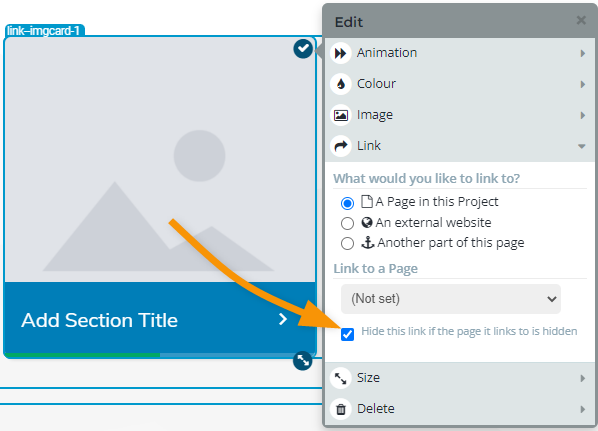Click the checkmark badge on the card
Screen dimensions: 598x431
303,48
